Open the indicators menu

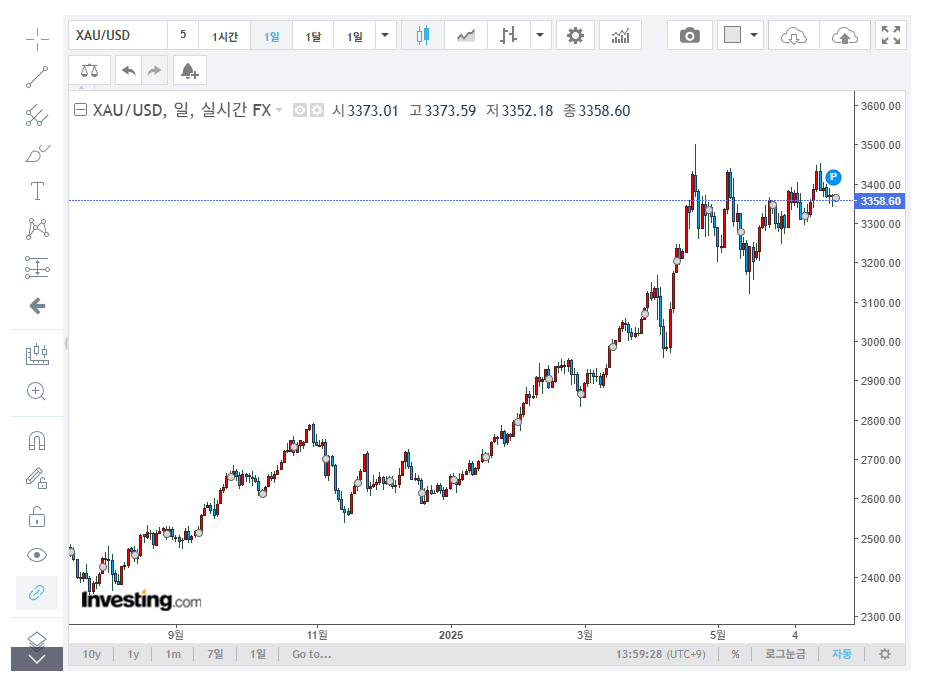pyautogui.click(x=621, y=35)
